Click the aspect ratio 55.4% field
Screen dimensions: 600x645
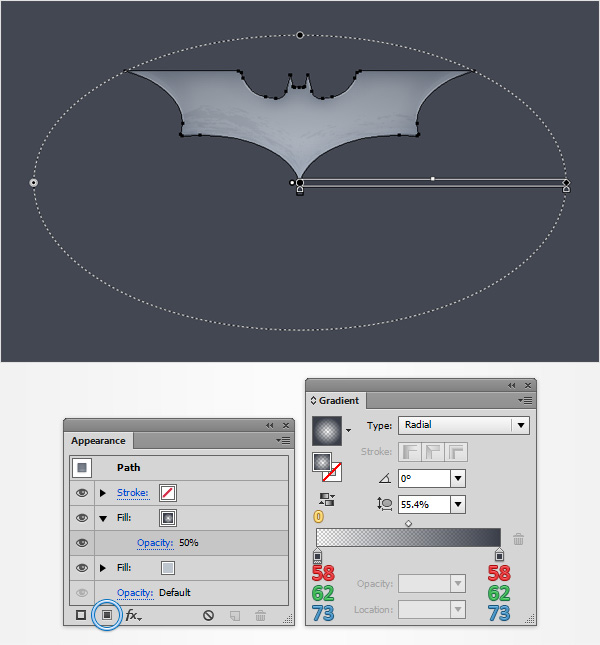[424, 504]
